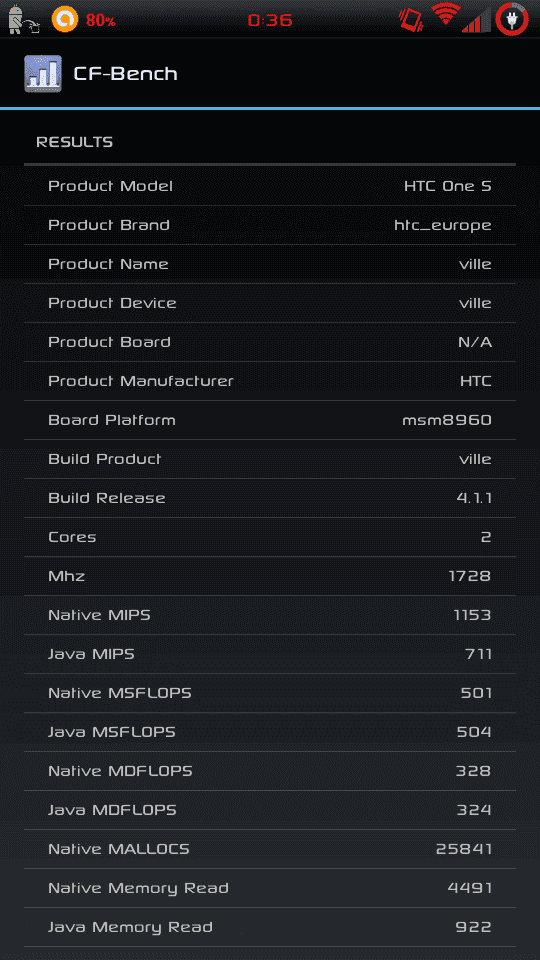This screenshot has height=960, width=540.
Task: Select the Native MALLOCS result row
Action: tap(270, 849)
